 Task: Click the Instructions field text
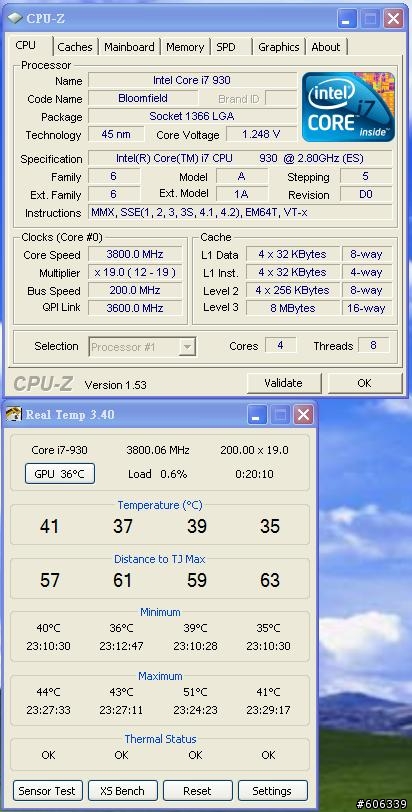click(240, 212)
